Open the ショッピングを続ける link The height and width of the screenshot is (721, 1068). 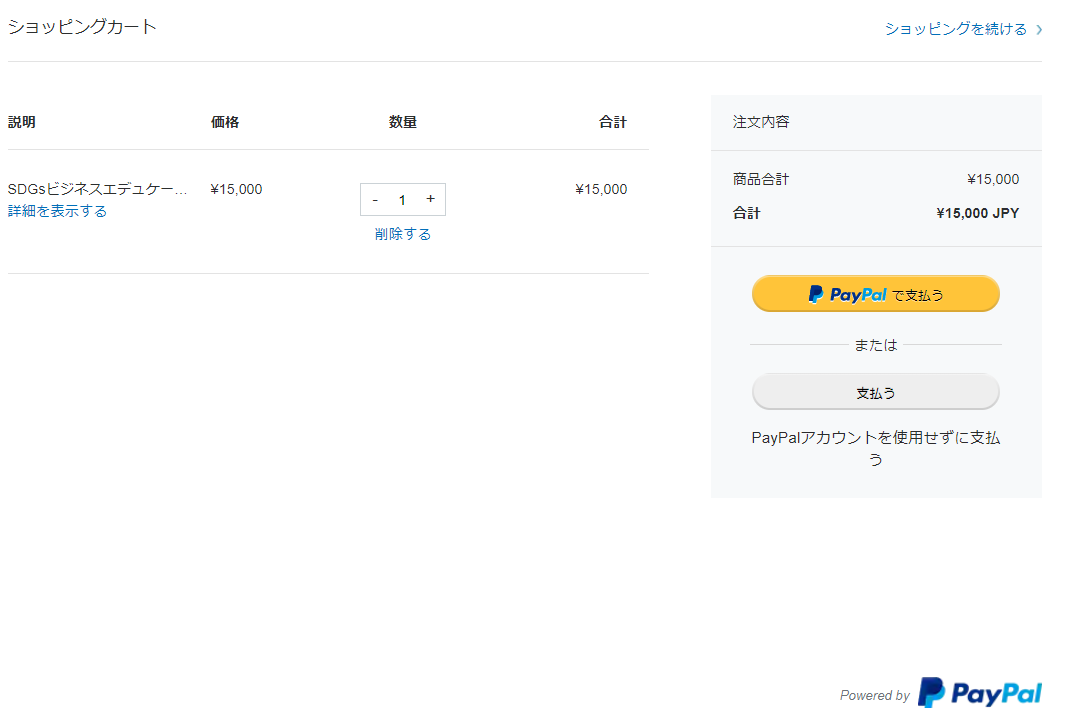[955, 29]
